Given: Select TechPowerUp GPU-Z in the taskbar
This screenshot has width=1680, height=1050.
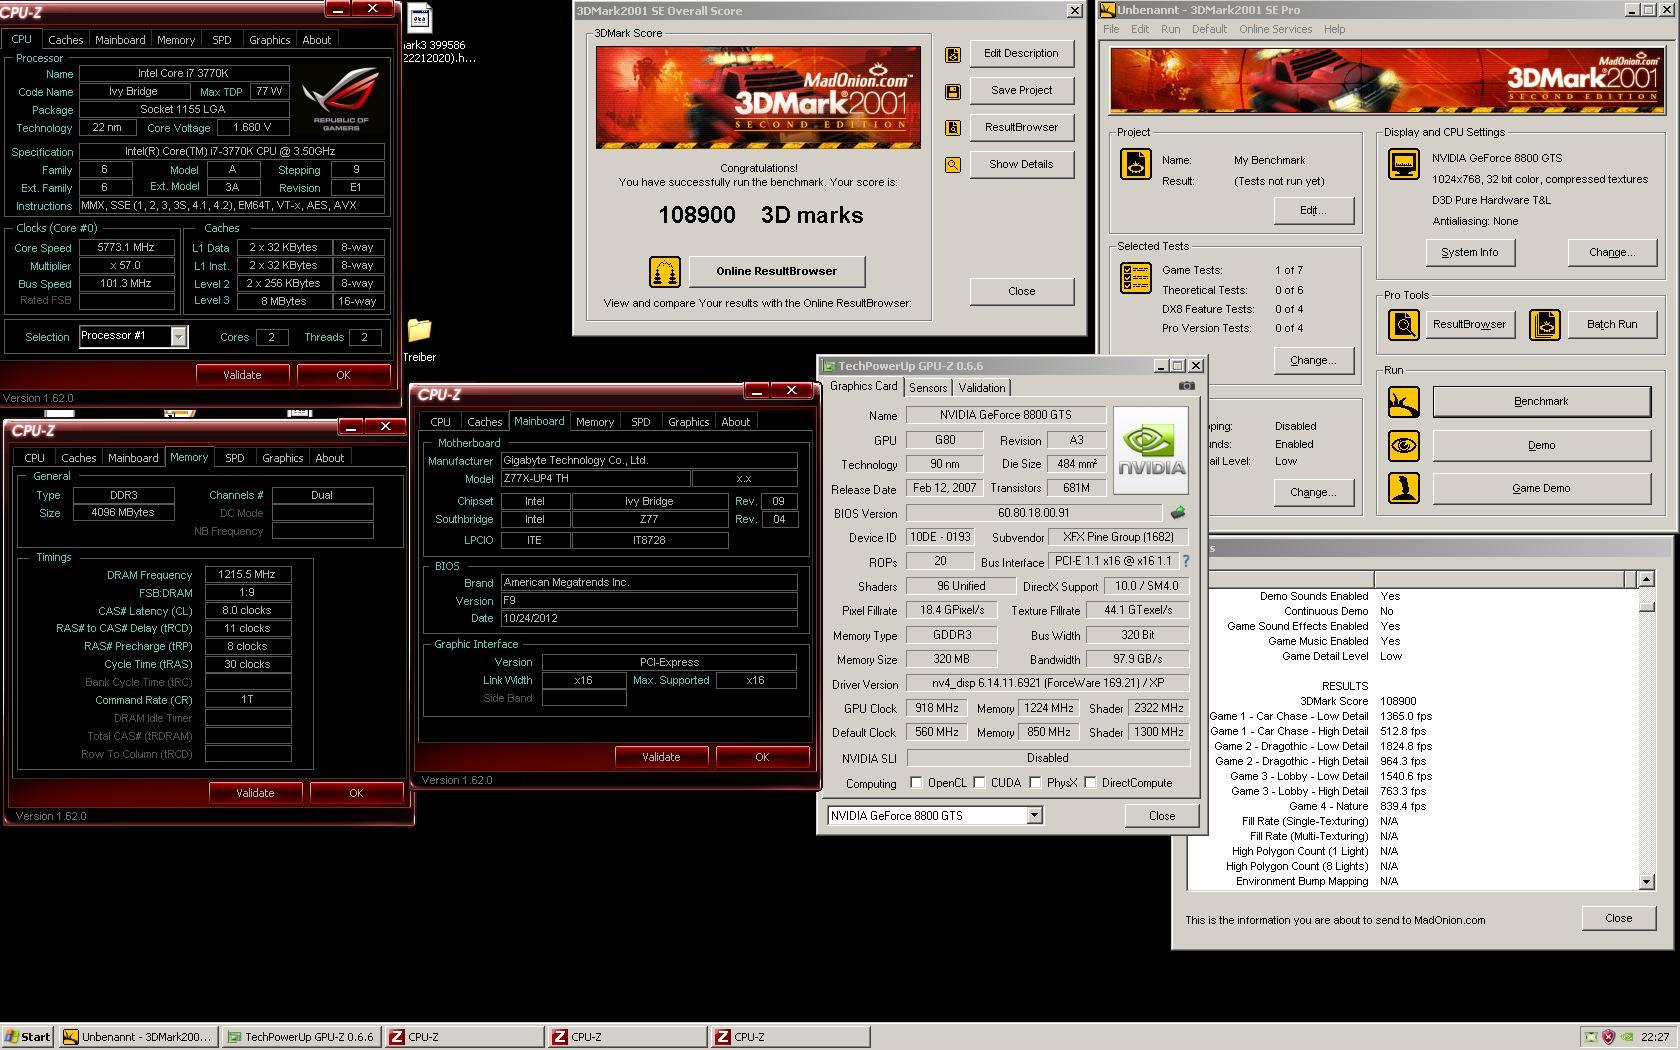Looking at the screenshot, I should tap(301, 1037).
